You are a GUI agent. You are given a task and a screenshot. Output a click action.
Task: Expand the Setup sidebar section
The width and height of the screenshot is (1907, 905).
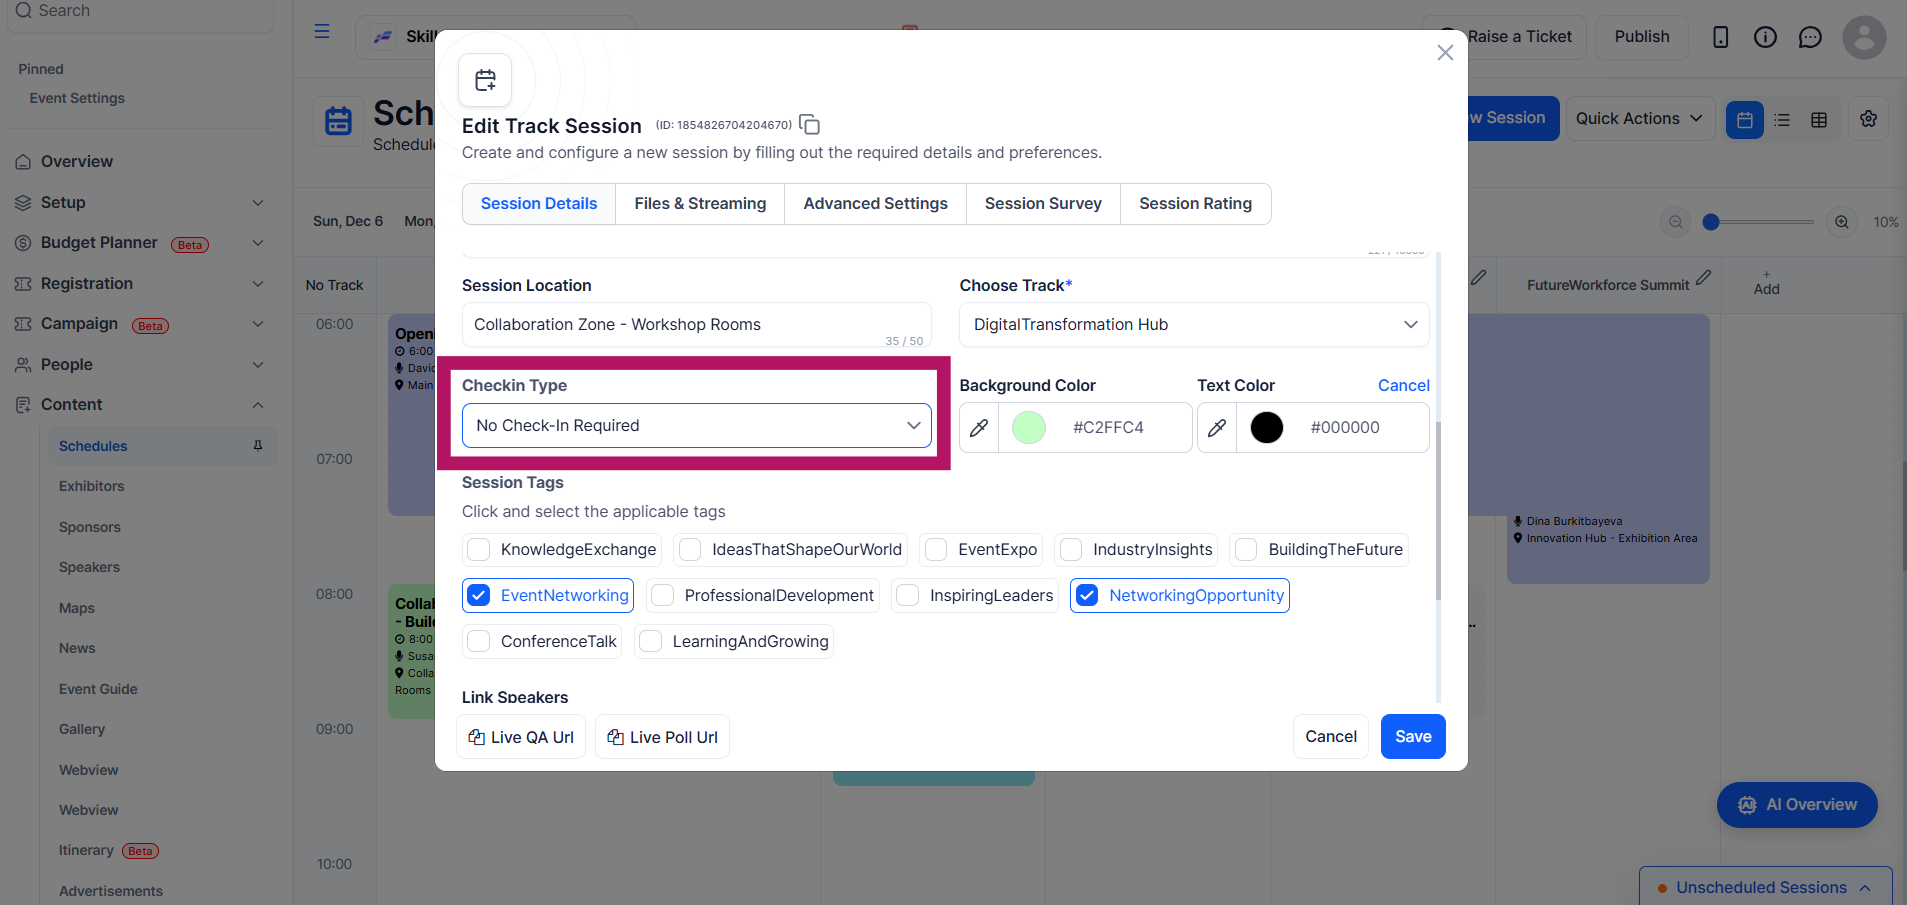(258, 203)
